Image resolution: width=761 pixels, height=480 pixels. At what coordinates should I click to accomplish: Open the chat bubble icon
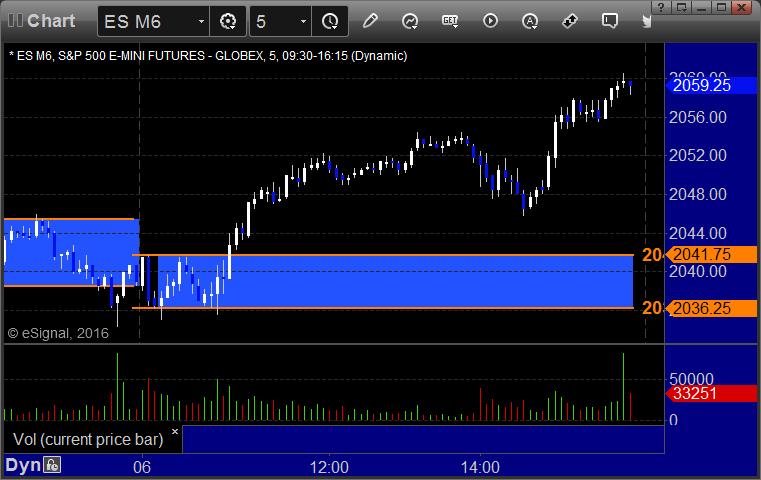610,21
